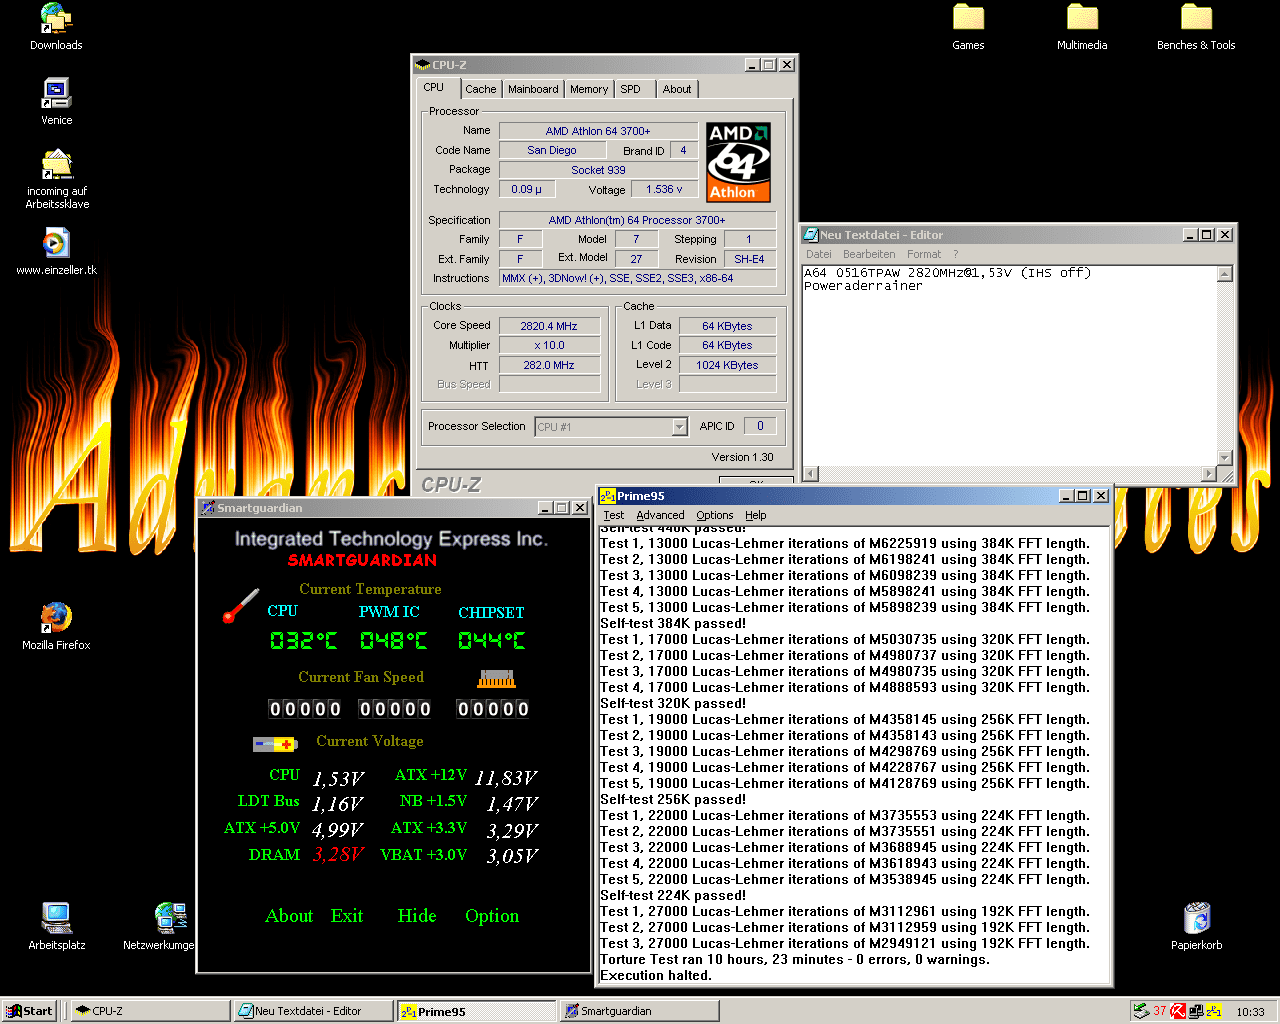Click the CPU temperature reading 032°C
Screen dimensions: 1280x1024
(304, 640)
